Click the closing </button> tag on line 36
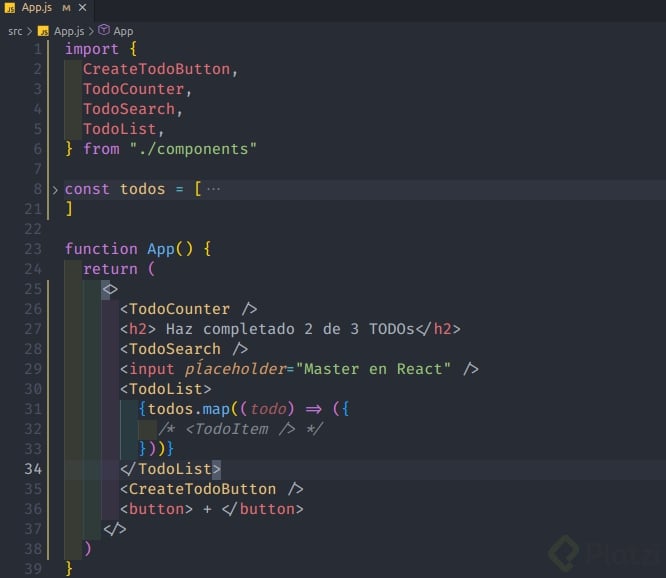 tap(263, 509)
